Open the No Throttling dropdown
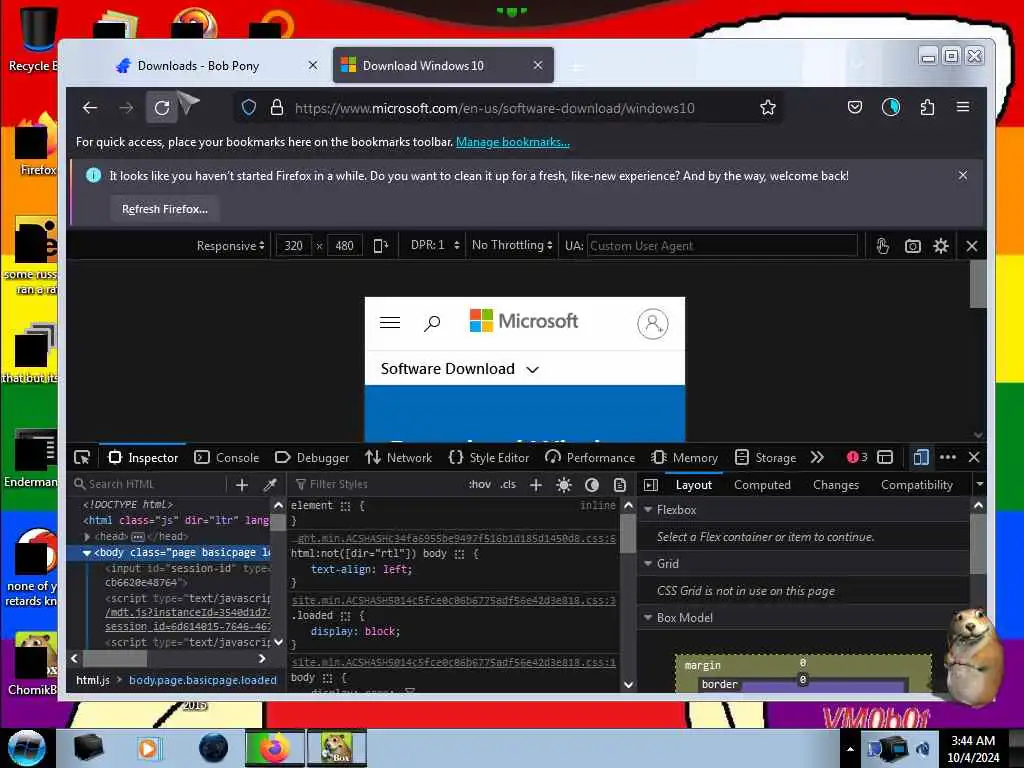 pyautogui.click(x=512, y=245)
